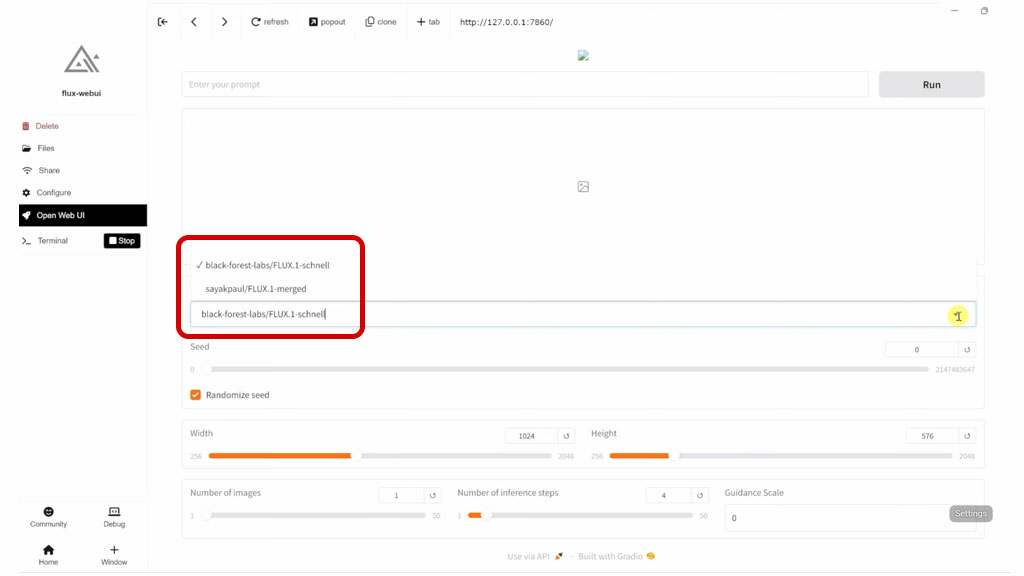Open the Built with Gradio link

point(616,556)
